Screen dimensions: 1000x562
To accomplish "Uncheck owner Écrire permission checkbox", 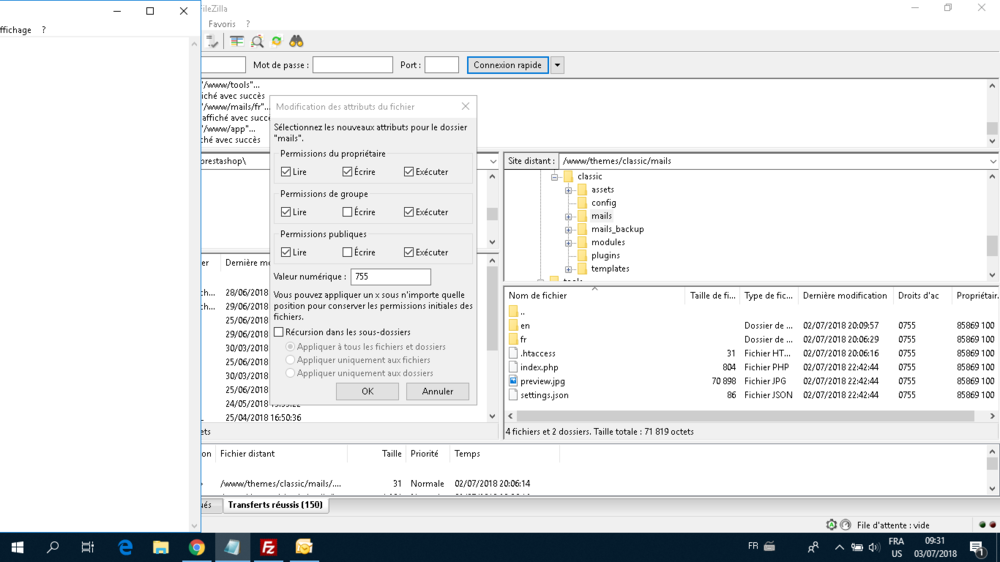I will click(x=347, y=172).
